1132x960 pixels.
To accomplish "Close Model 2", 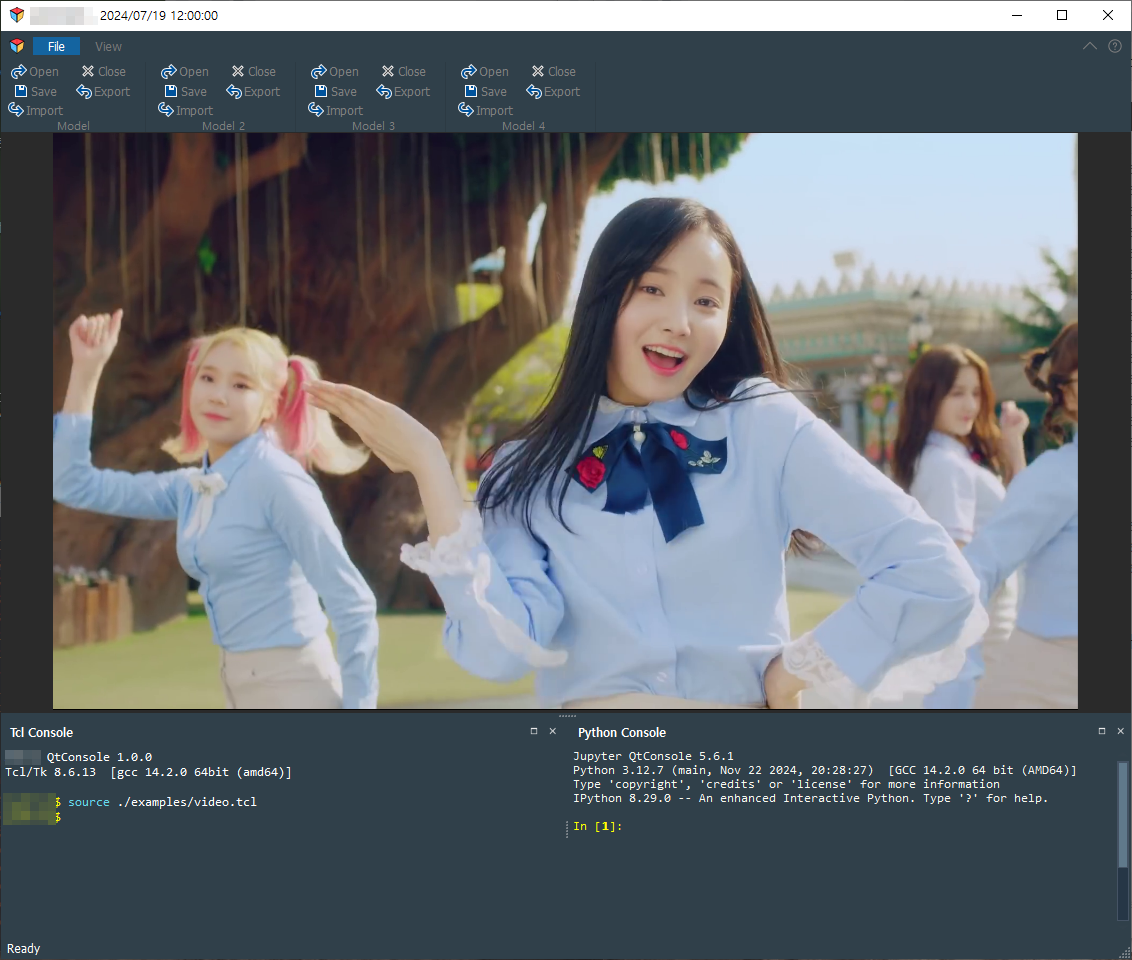I will click(x=254, y=71).
